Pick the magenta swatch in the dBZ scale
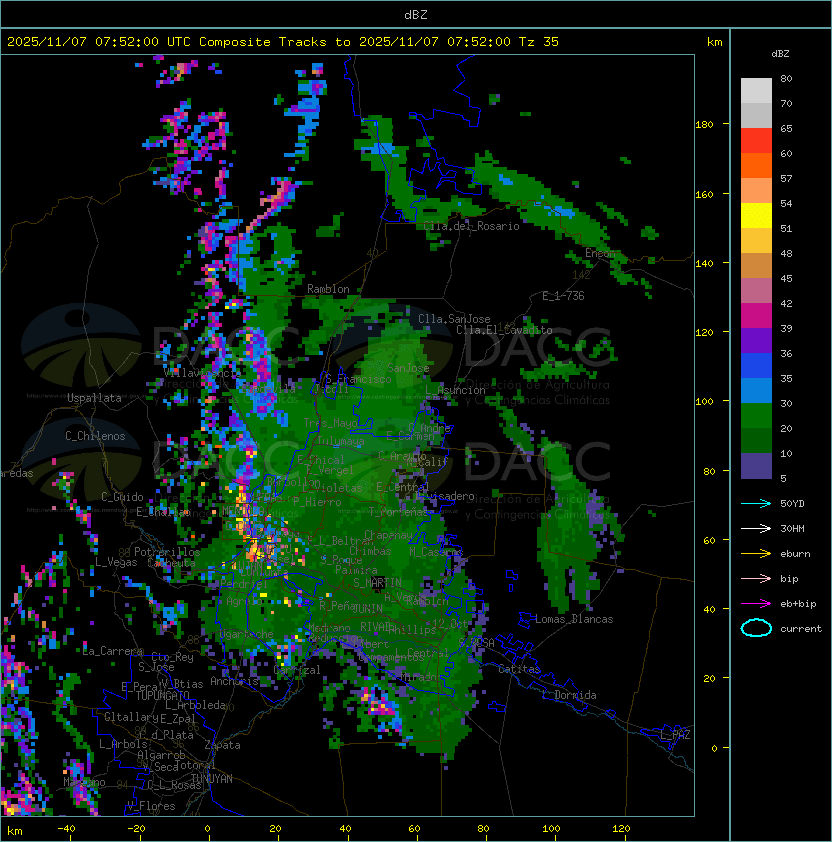Image resolution: width=832 pixels, height=842 pixels. tap(756, 316)
